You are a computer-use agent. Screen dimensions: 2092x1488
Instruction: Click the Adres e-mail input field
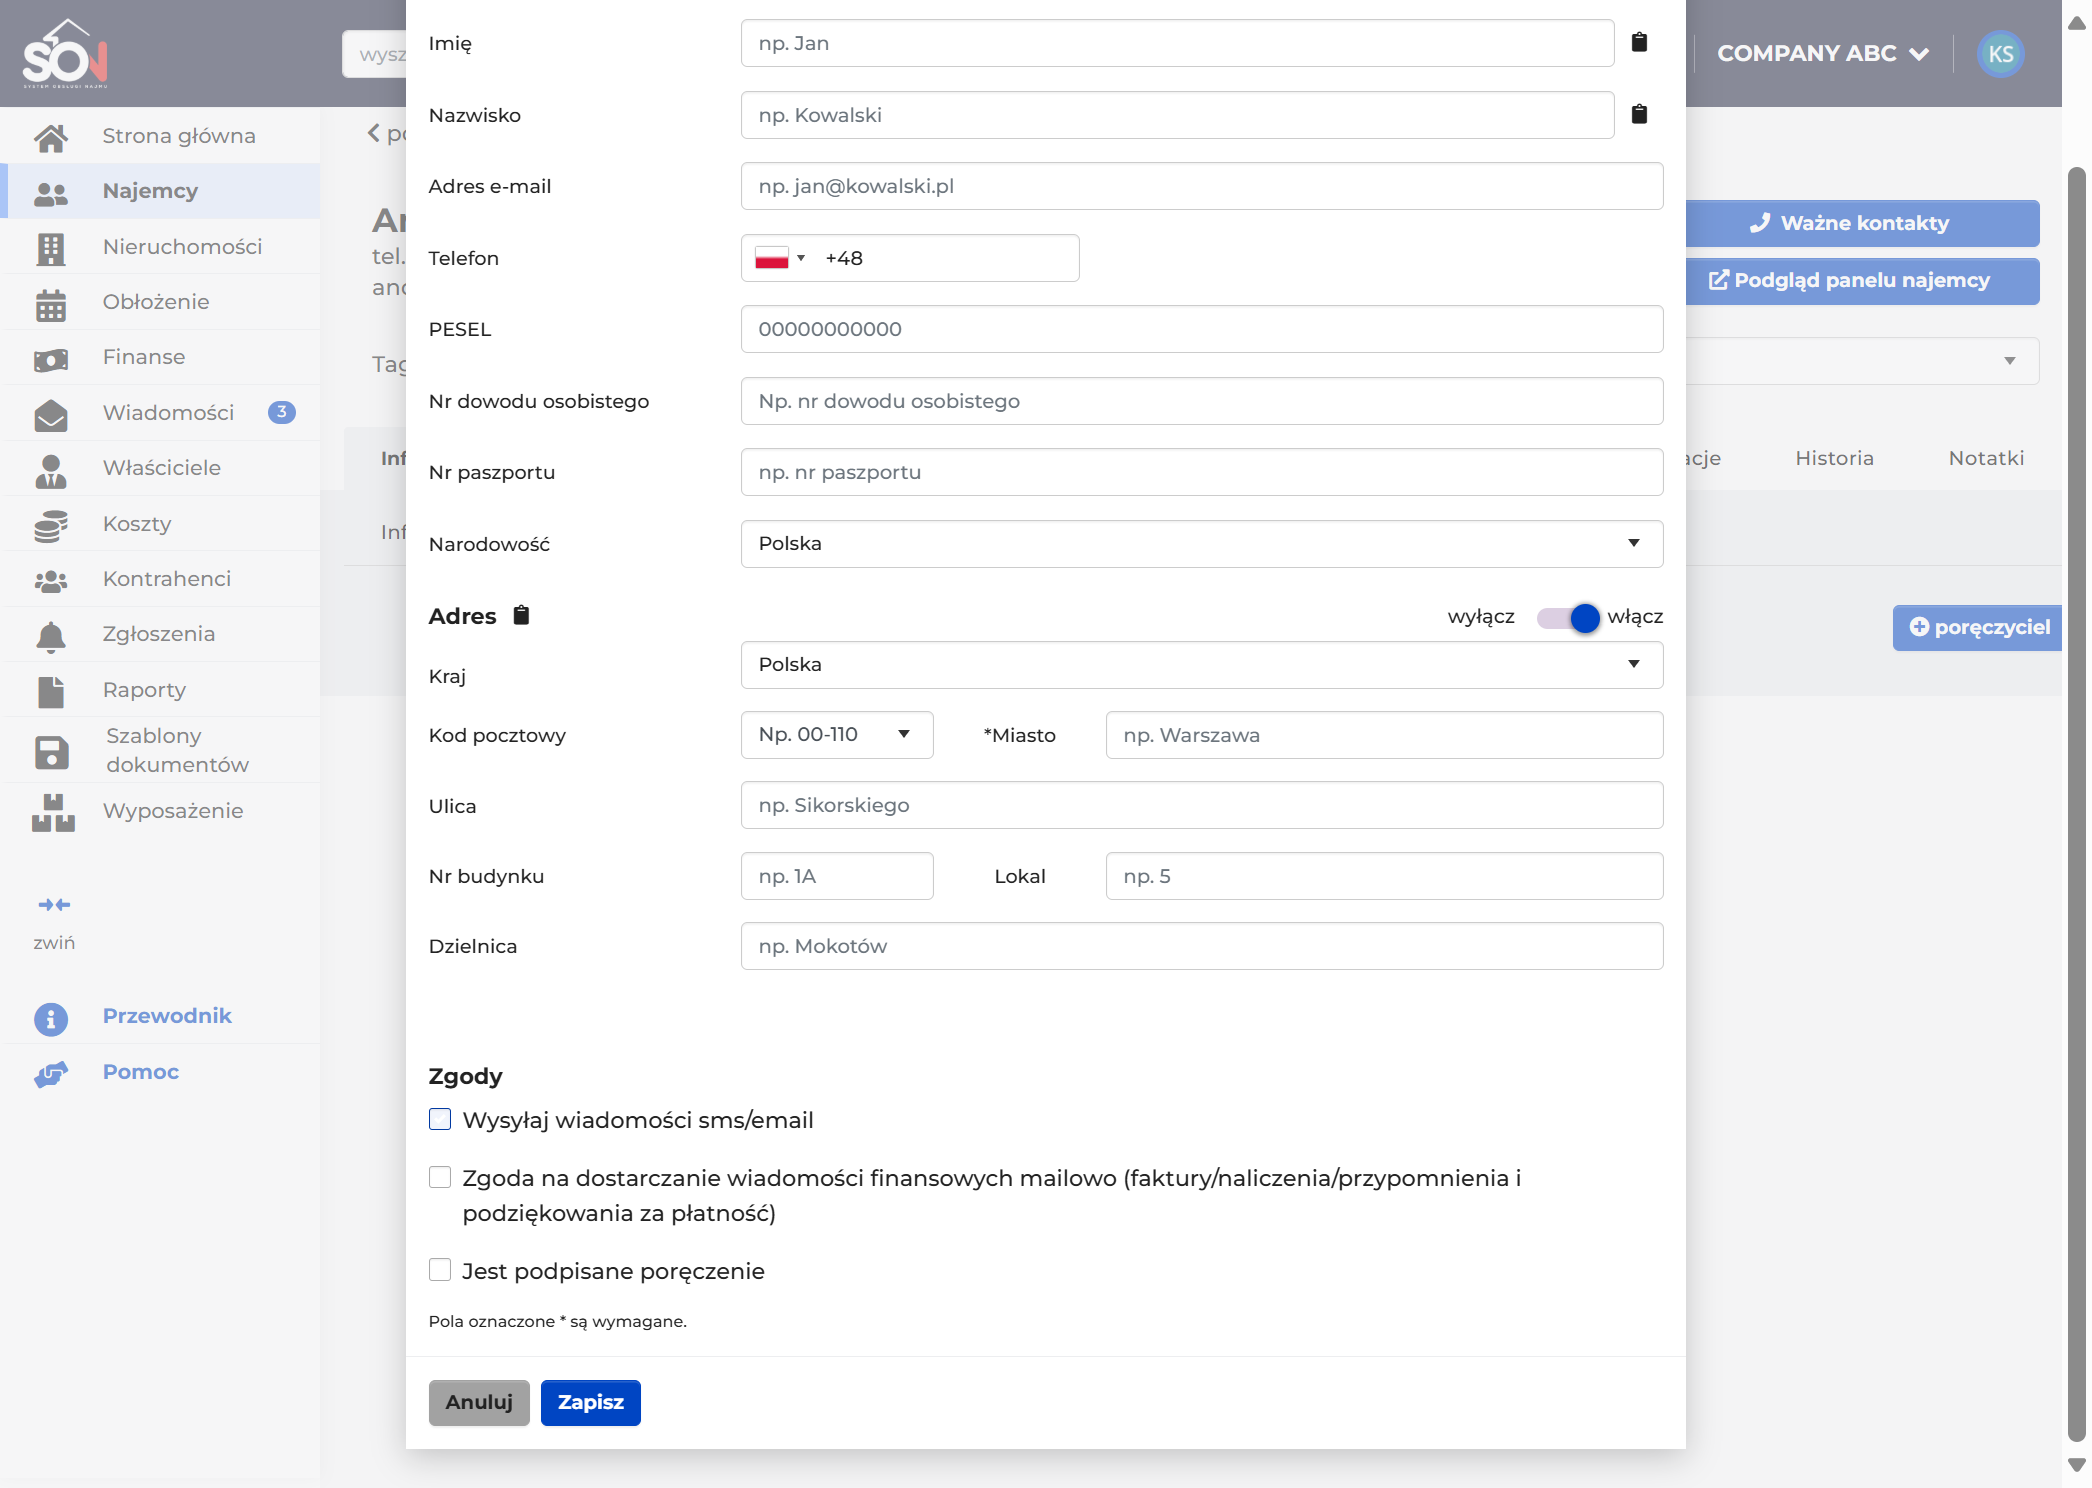pos(1202,186)
